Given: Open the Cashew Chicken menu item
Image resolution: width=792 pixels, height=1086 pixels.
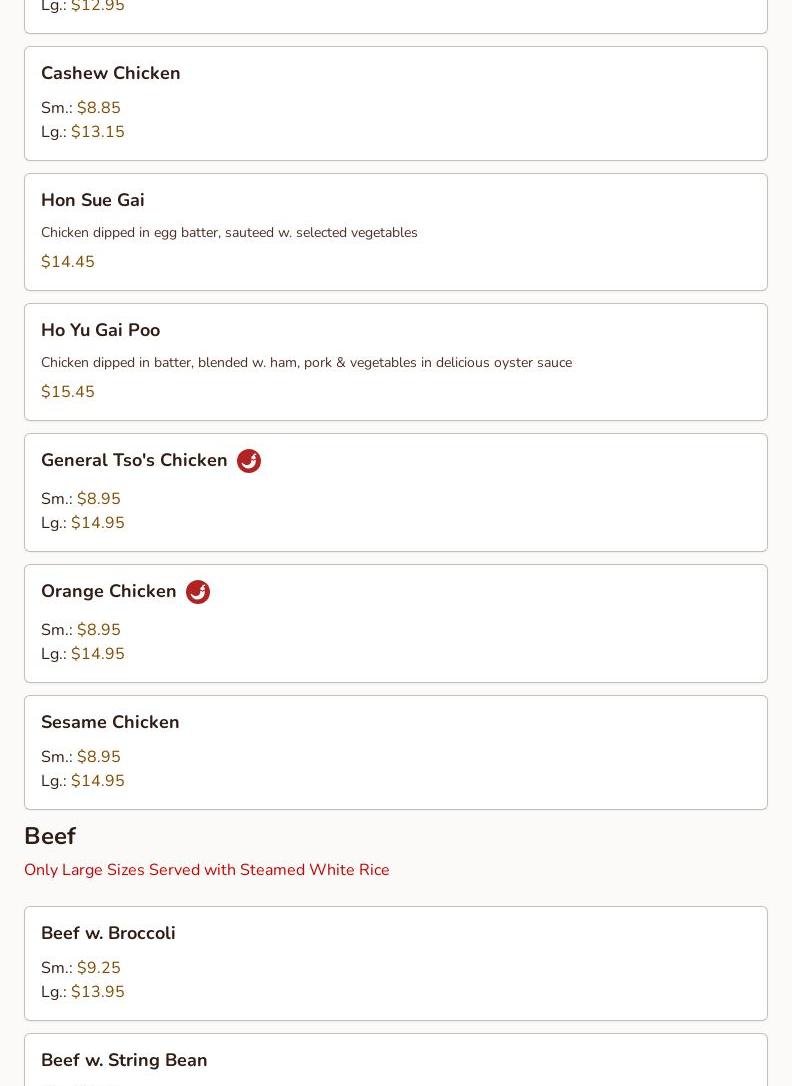Looking at the screenshot, I should (x=396, y=104).
